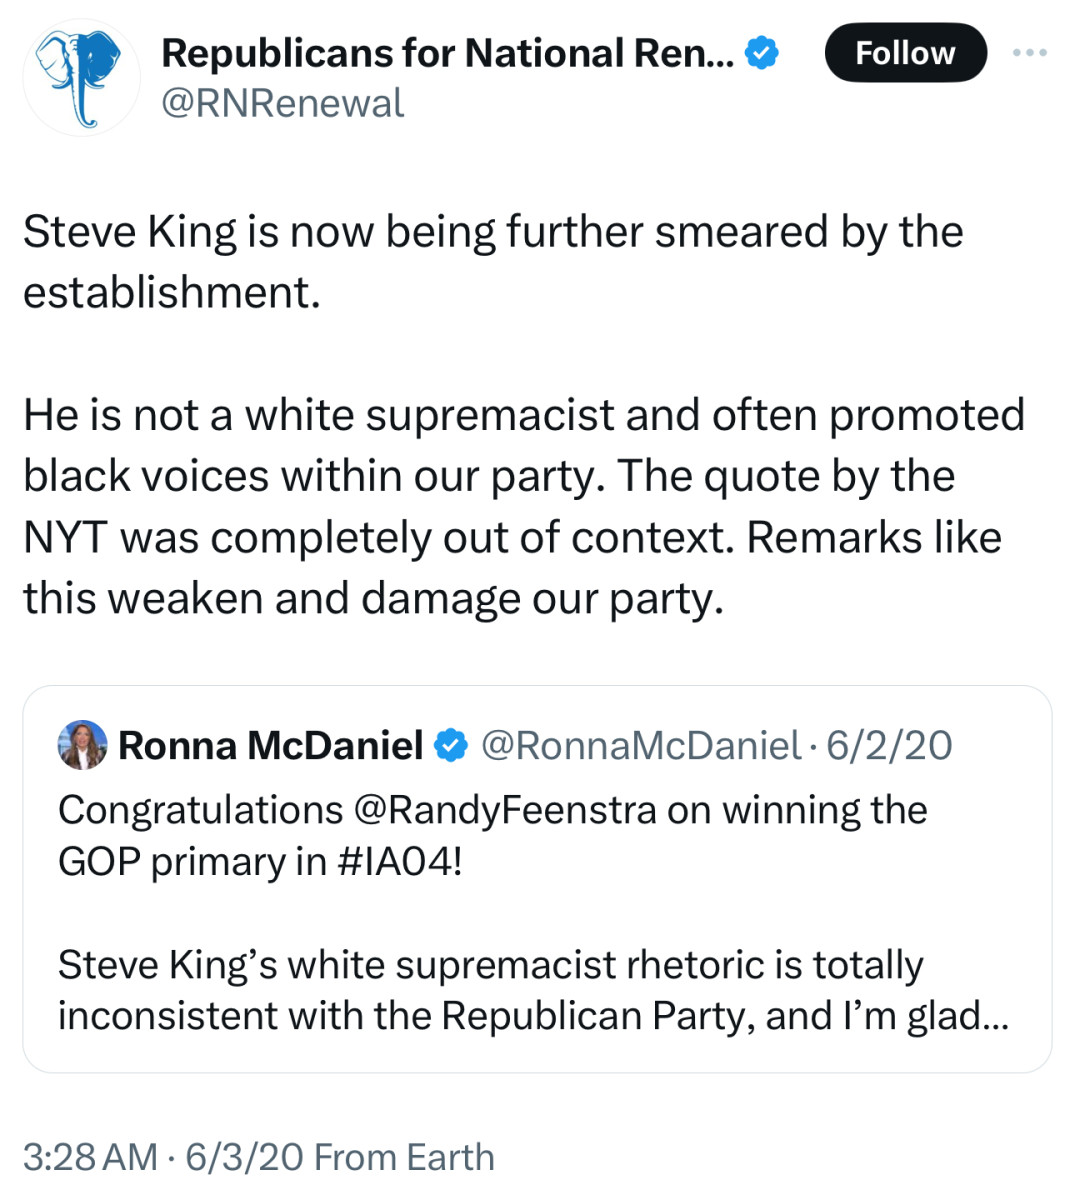
Task: Toggle the Follow button to follow RNRenewal
Action: 905,53
